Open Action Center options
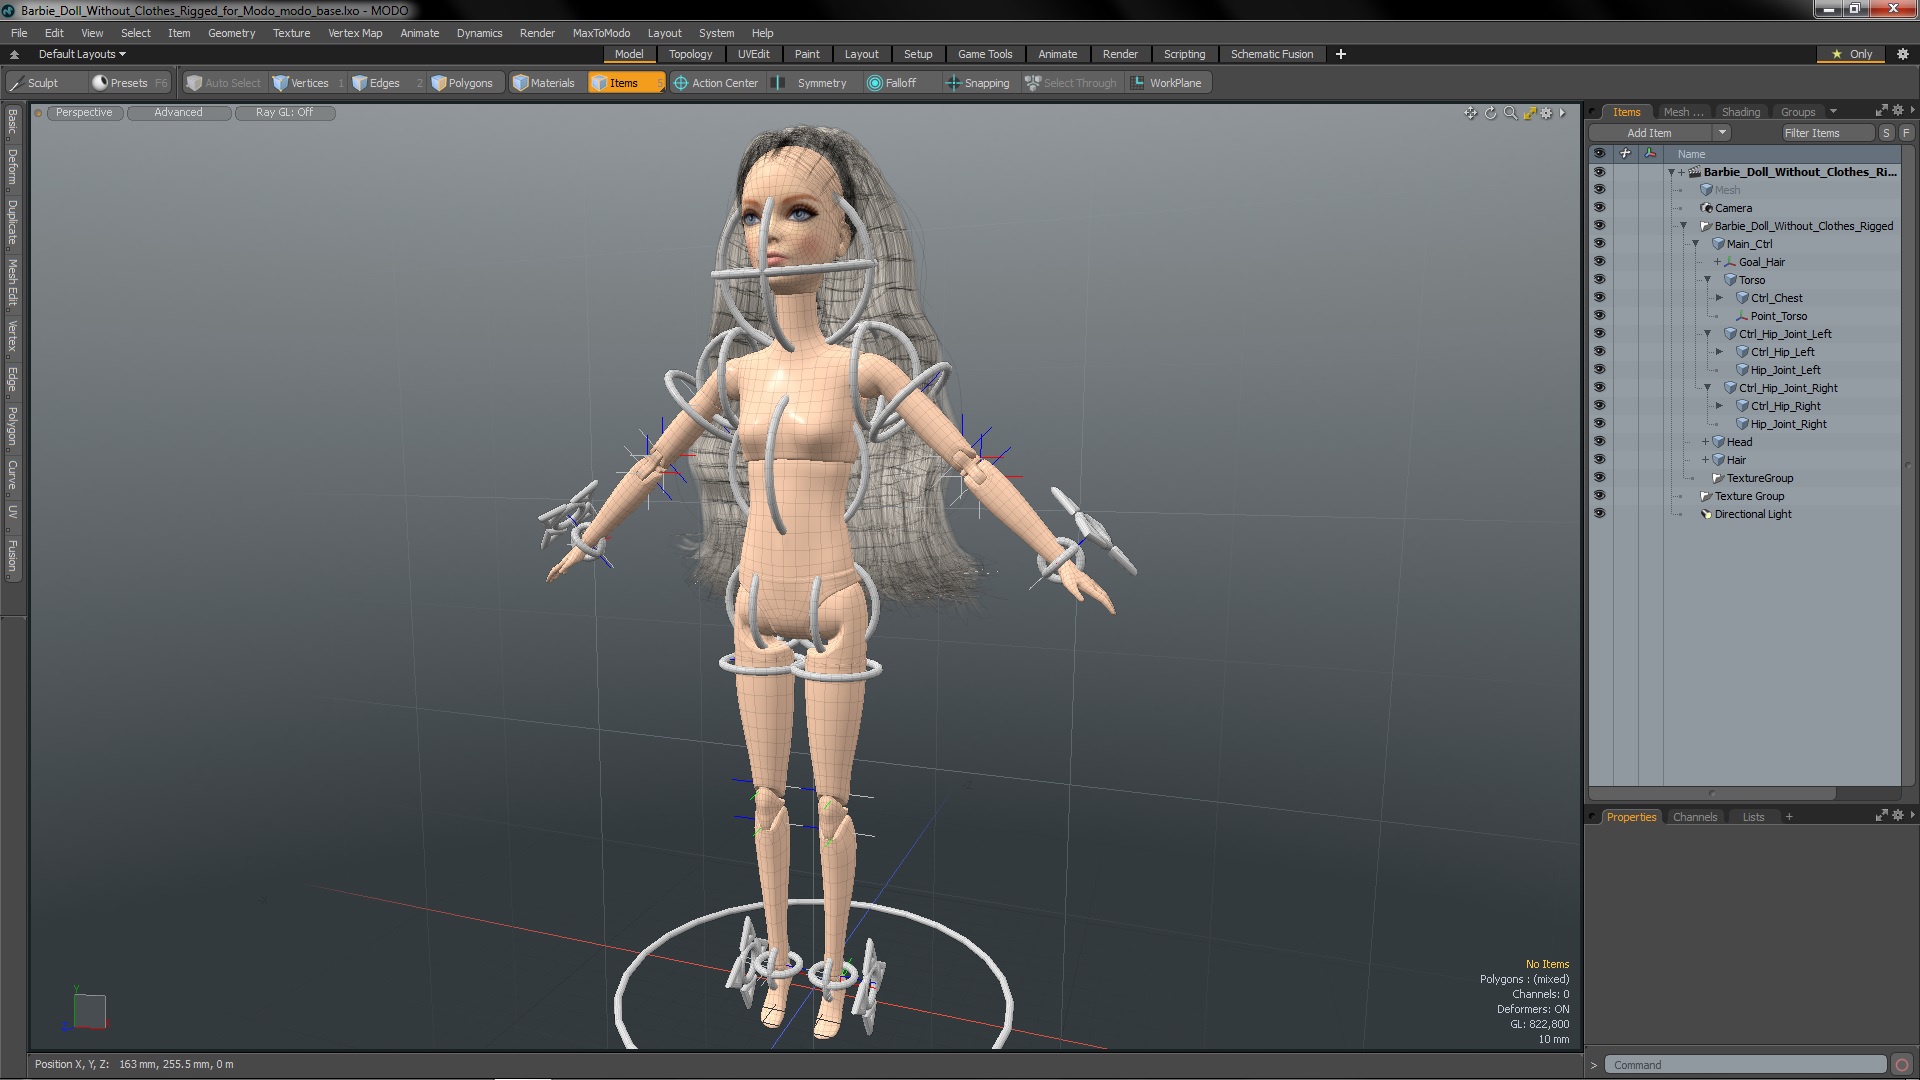 tap(716, 83)
